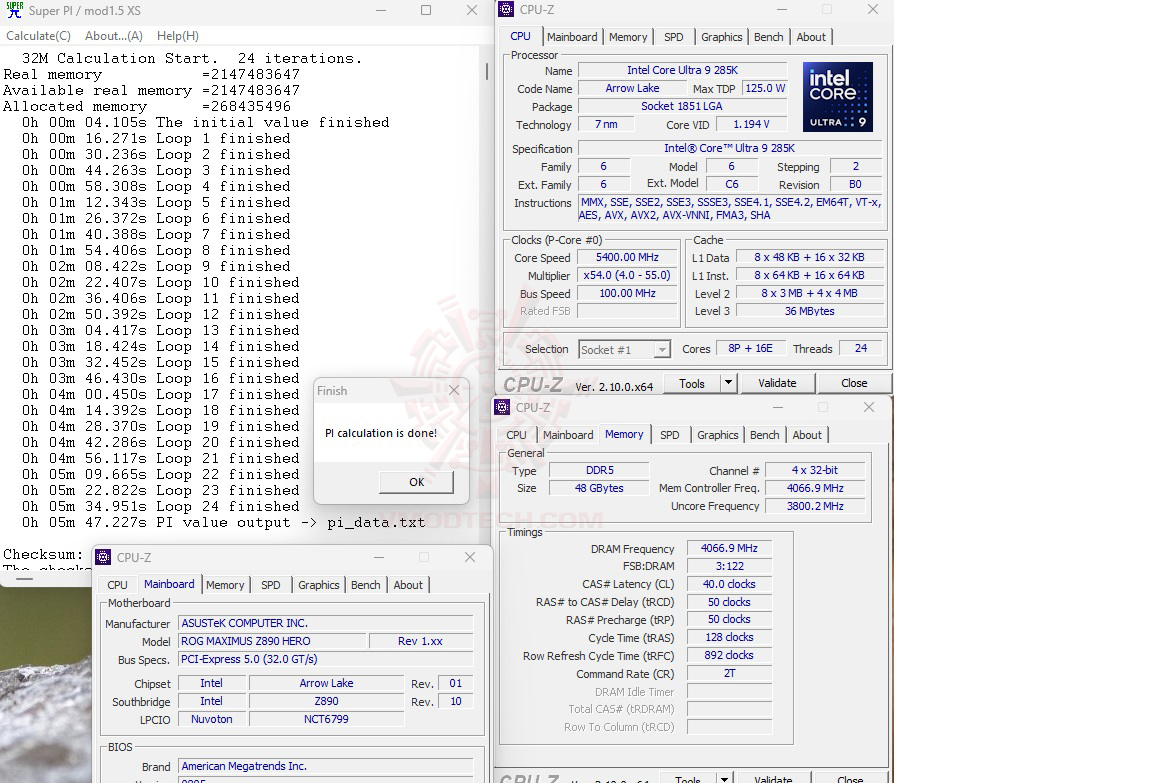This screenshot has width=1152, height=783.
Task: Select CPU tab in top CPU-Z window
Action: (x=520, y=36)
